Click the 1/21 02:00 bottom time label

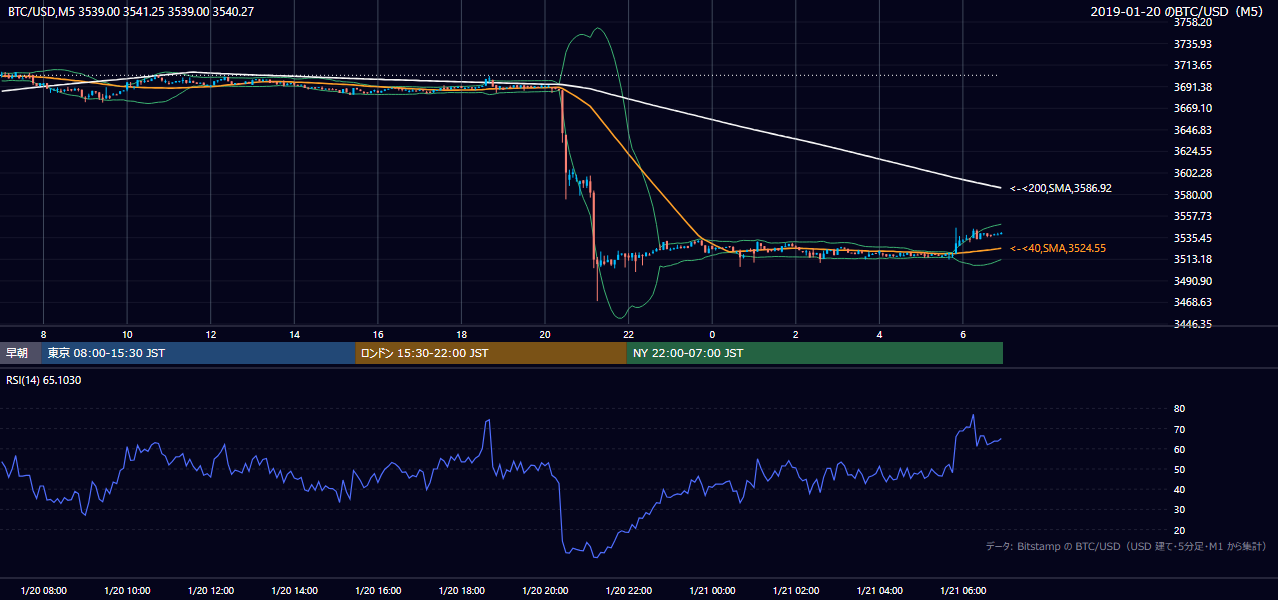click(x=795, y=591)
